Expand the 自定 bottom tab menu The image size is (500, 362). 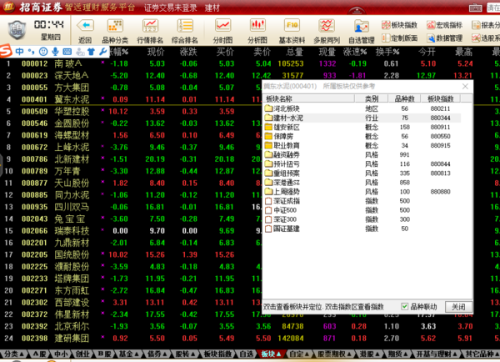[299, 354]
